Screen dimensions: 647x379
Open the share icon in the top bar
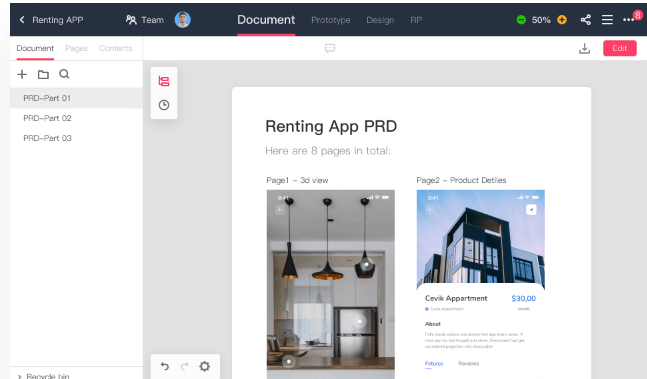586,19
